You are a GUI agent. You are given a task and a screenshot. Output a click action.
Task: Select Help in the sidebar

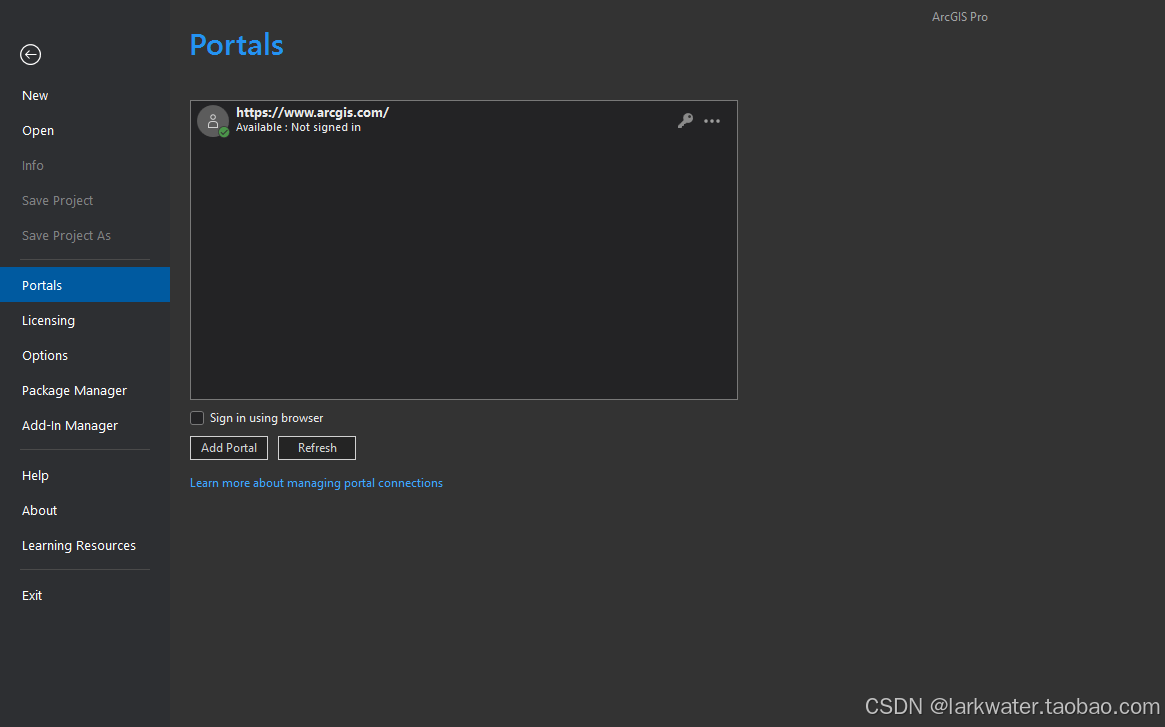[x=85, y=475]
